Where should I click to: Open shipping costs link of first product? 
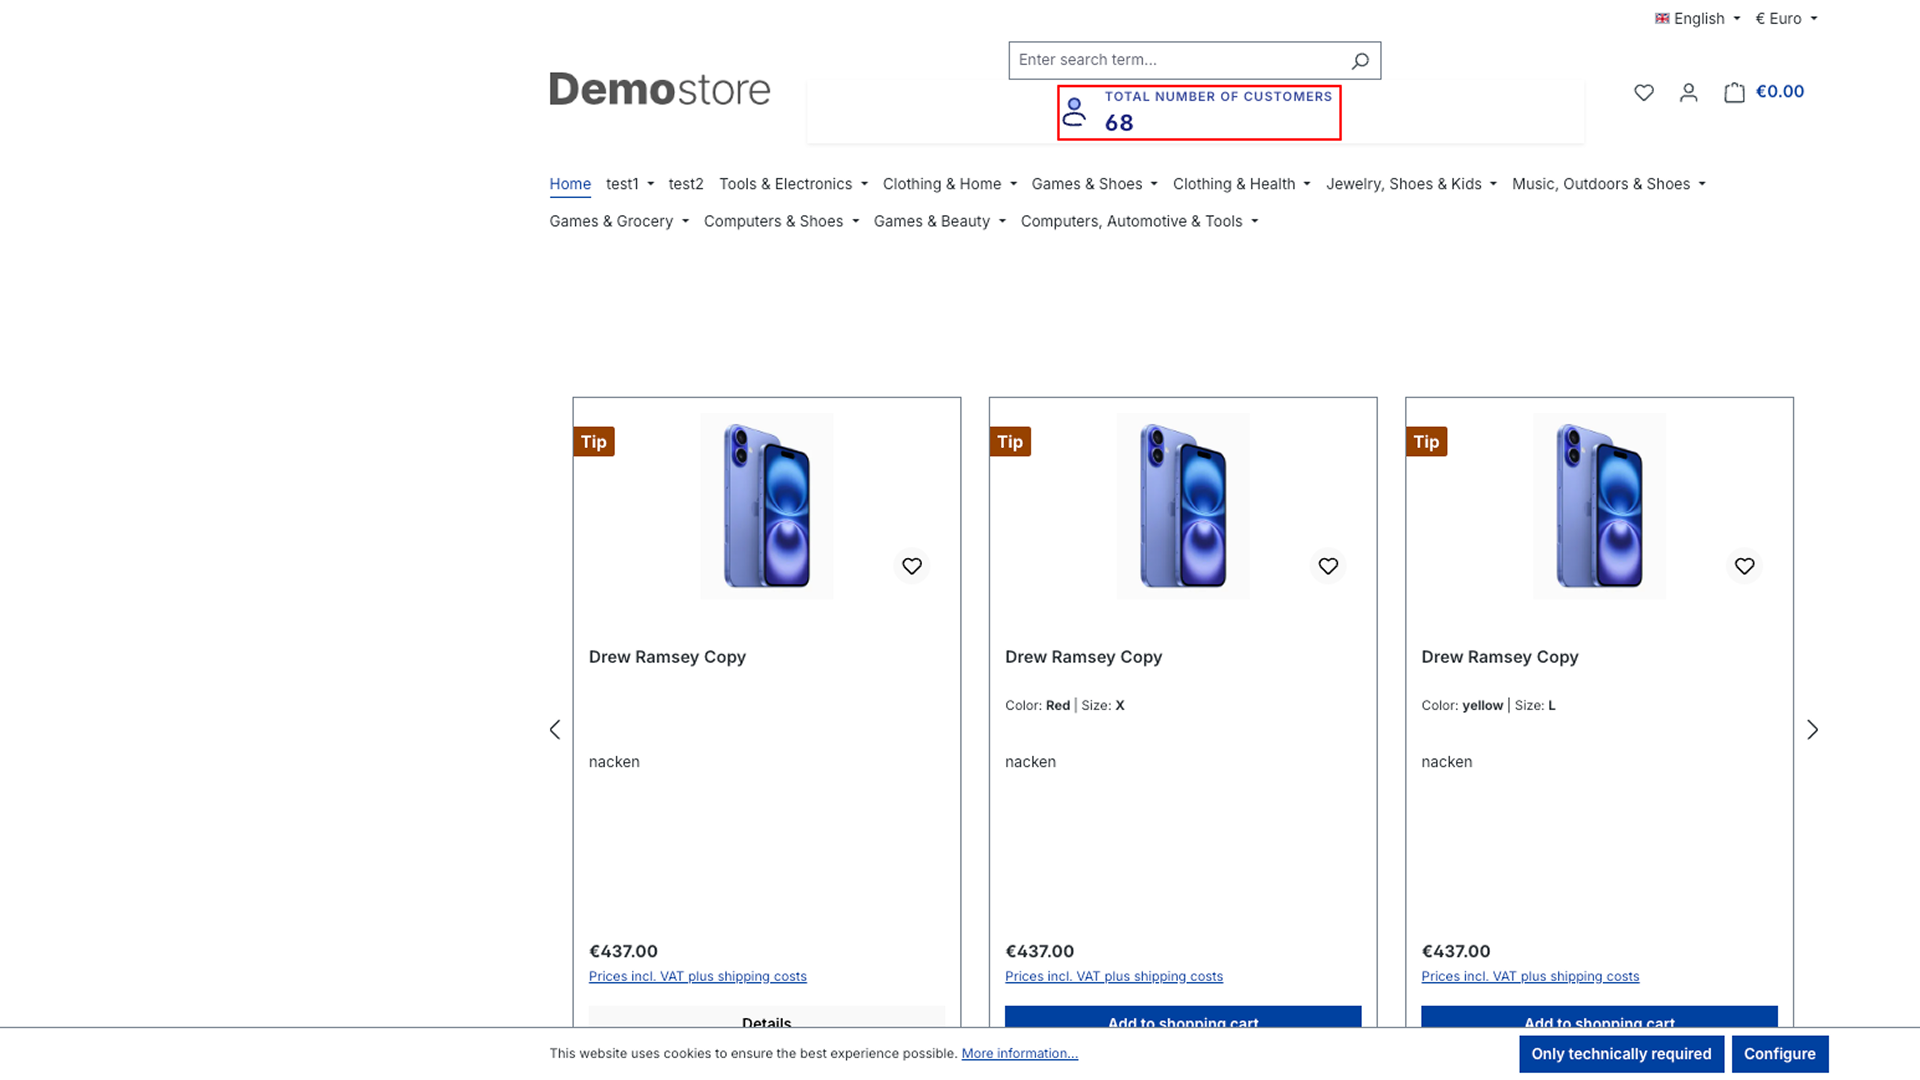coord(697,976)
